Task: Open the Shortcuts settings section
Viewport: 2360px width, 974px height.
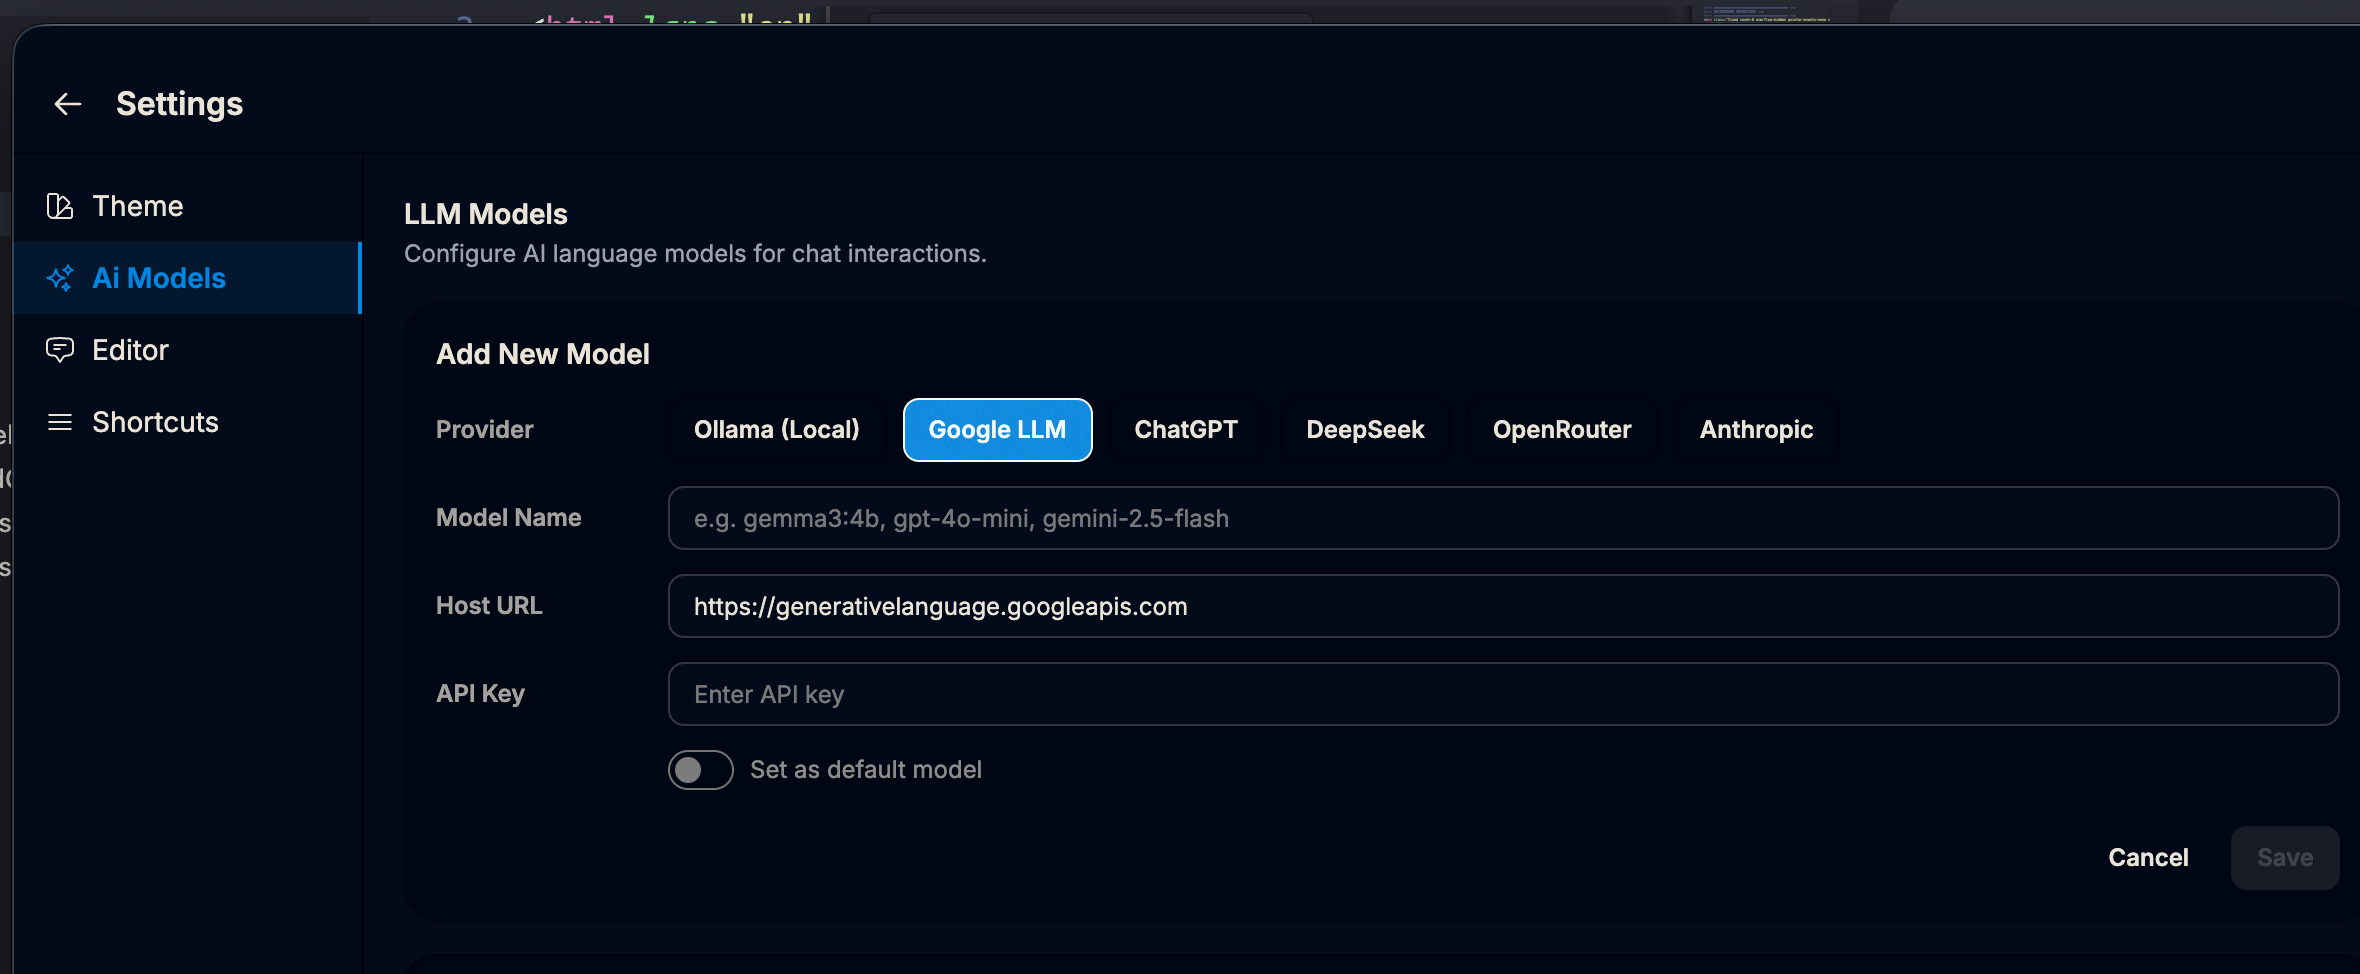Action: [x=187, y=422]
